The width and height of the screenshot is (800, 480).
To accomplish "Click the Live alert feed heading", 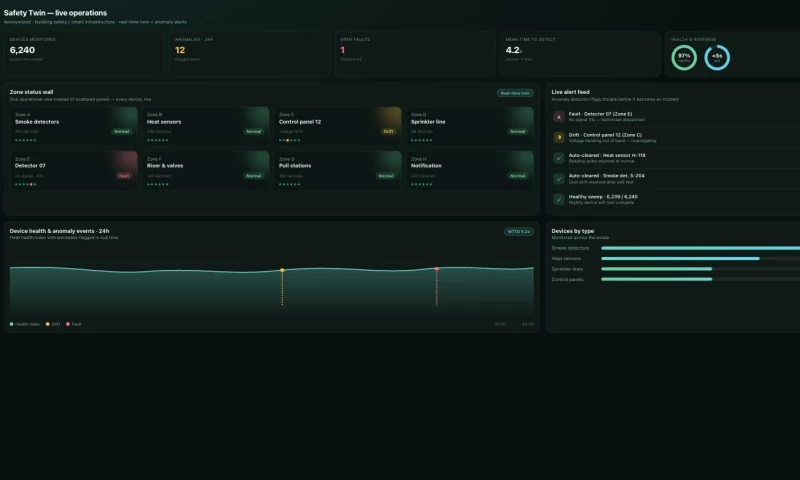I will click(570, 92).
